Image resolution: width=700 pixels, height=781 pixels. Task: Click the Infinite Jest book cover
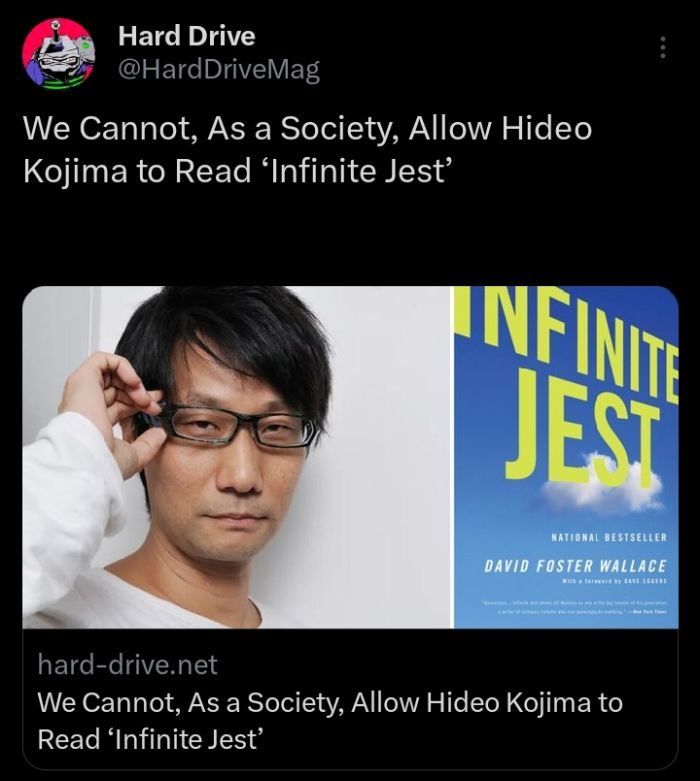tap(566, 457)
